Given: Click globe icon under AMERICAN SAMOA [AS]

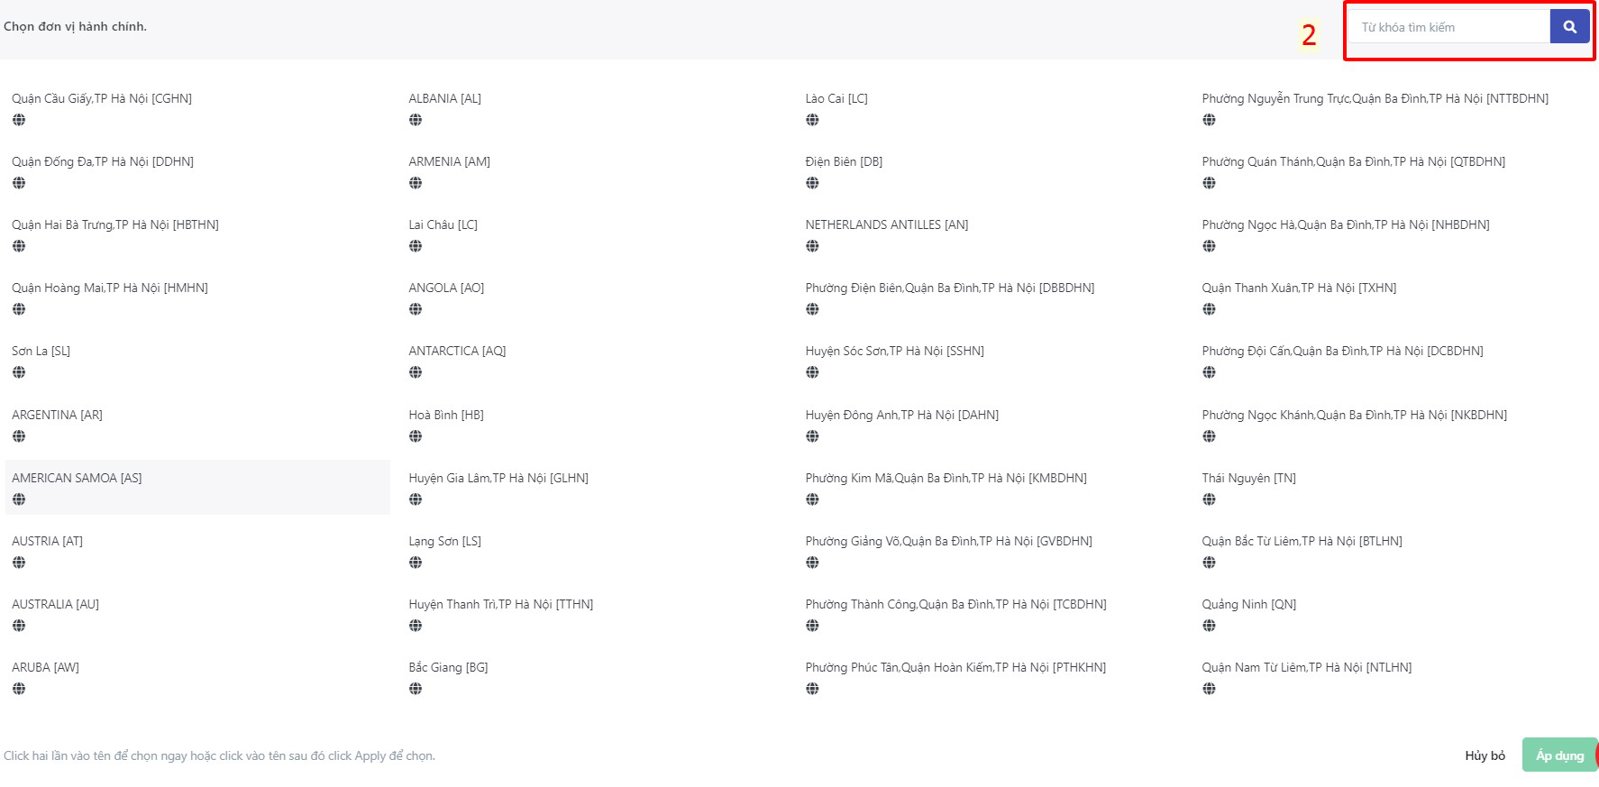Looking at the screenshot, I should pyautogui.click(x=19, y=499).
